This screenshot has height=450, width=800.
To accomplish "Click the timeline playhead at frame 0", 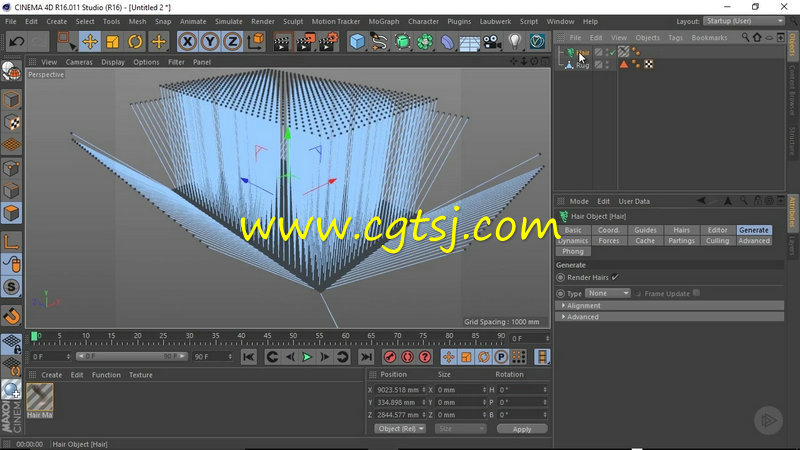I will point(34,336).
